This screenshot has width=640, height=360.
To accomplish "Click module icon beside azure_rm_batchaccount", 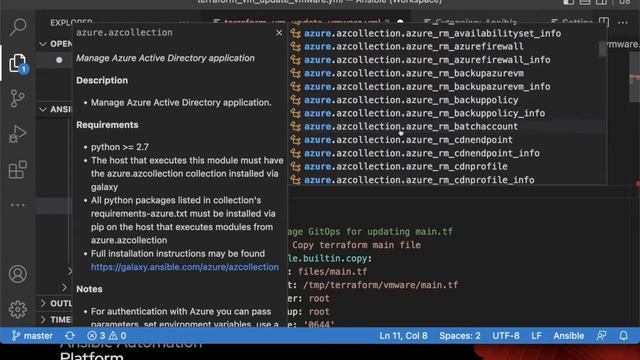I will point(296,127).
